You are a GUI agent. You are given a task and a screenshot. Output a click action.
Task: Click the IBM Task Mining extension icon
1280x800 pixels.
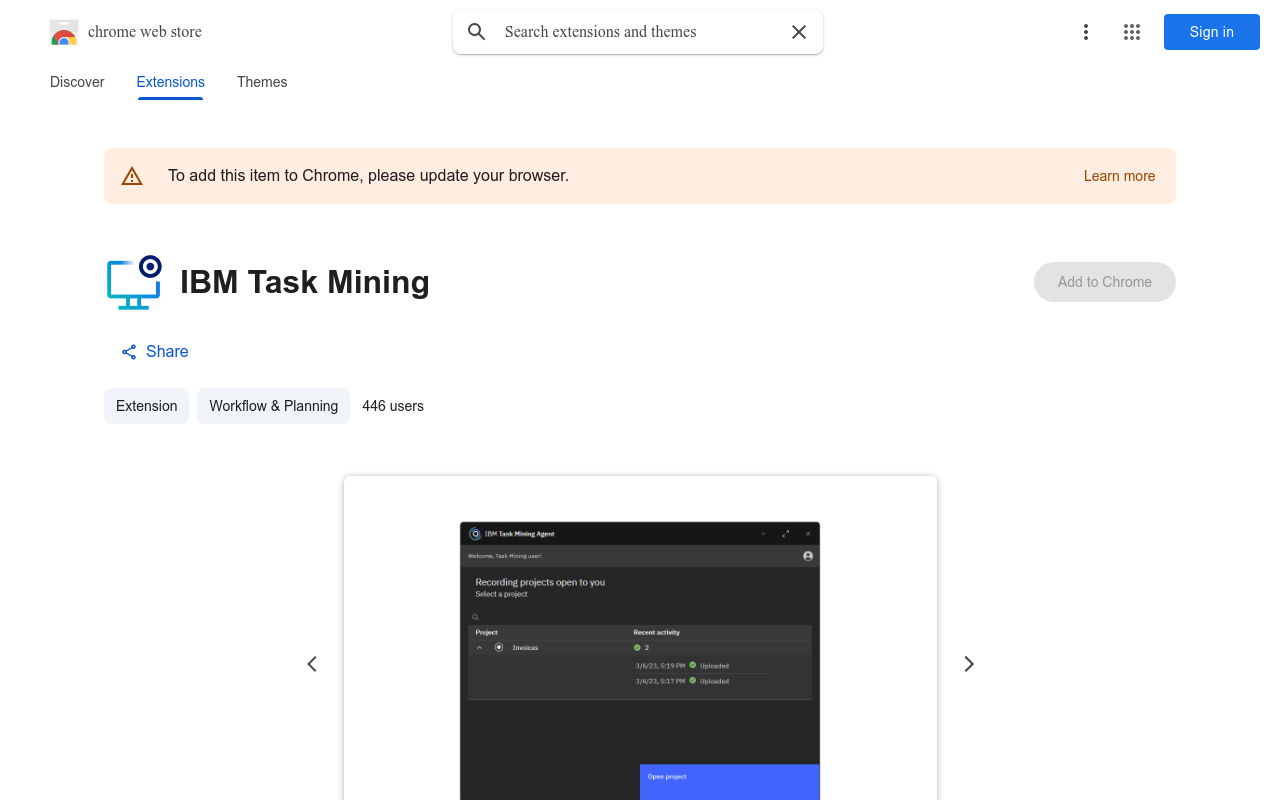click(x=135, y=282)
